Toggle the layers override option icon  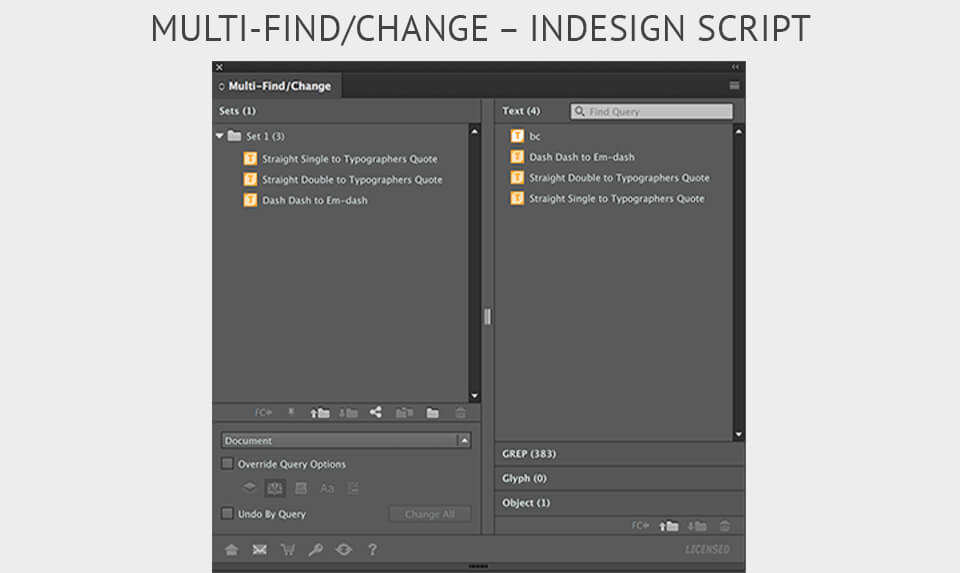coord(249,488)
